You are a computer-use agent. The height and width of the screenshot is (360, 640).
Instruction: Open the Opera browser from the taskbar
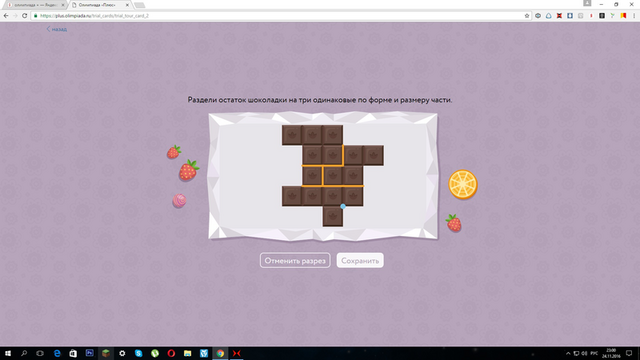171,353
